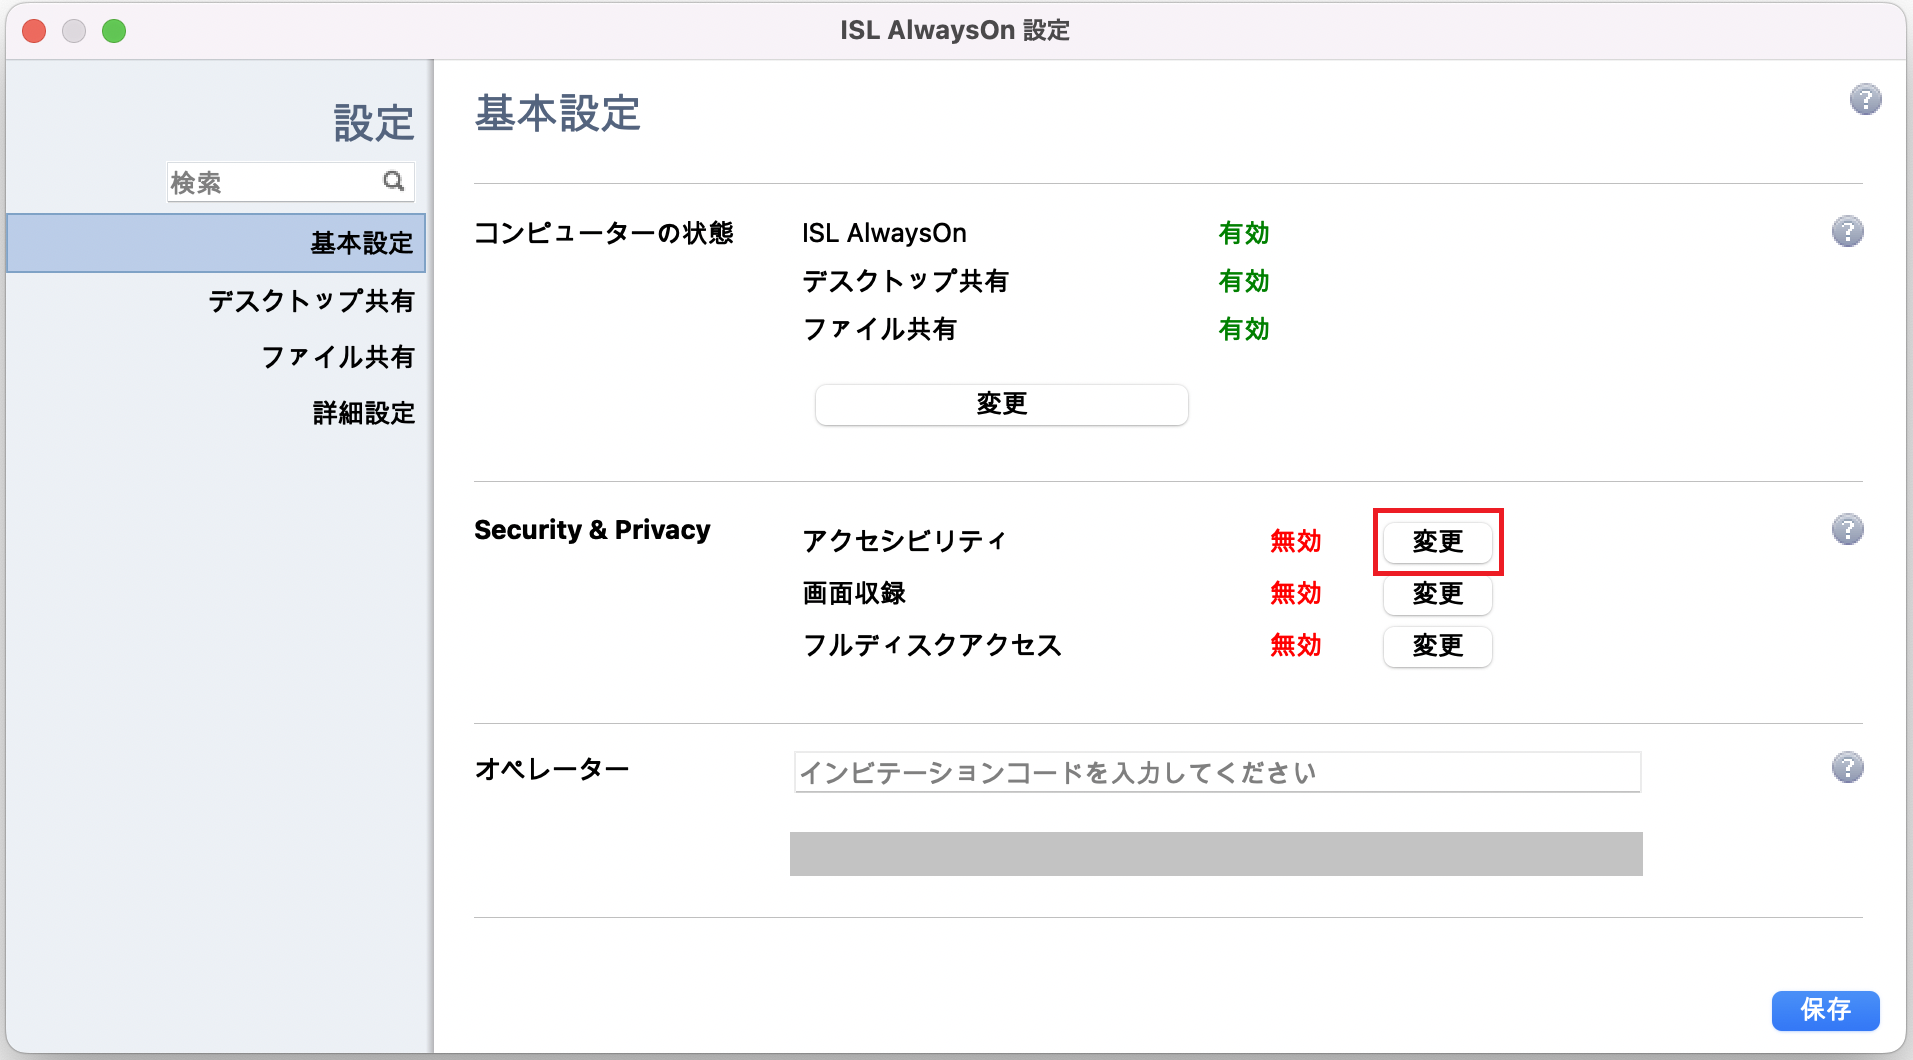The image size is (1913, 1060).
Task: Click the 有効 status for ファイル共有
Action: tap(1244, 329)
